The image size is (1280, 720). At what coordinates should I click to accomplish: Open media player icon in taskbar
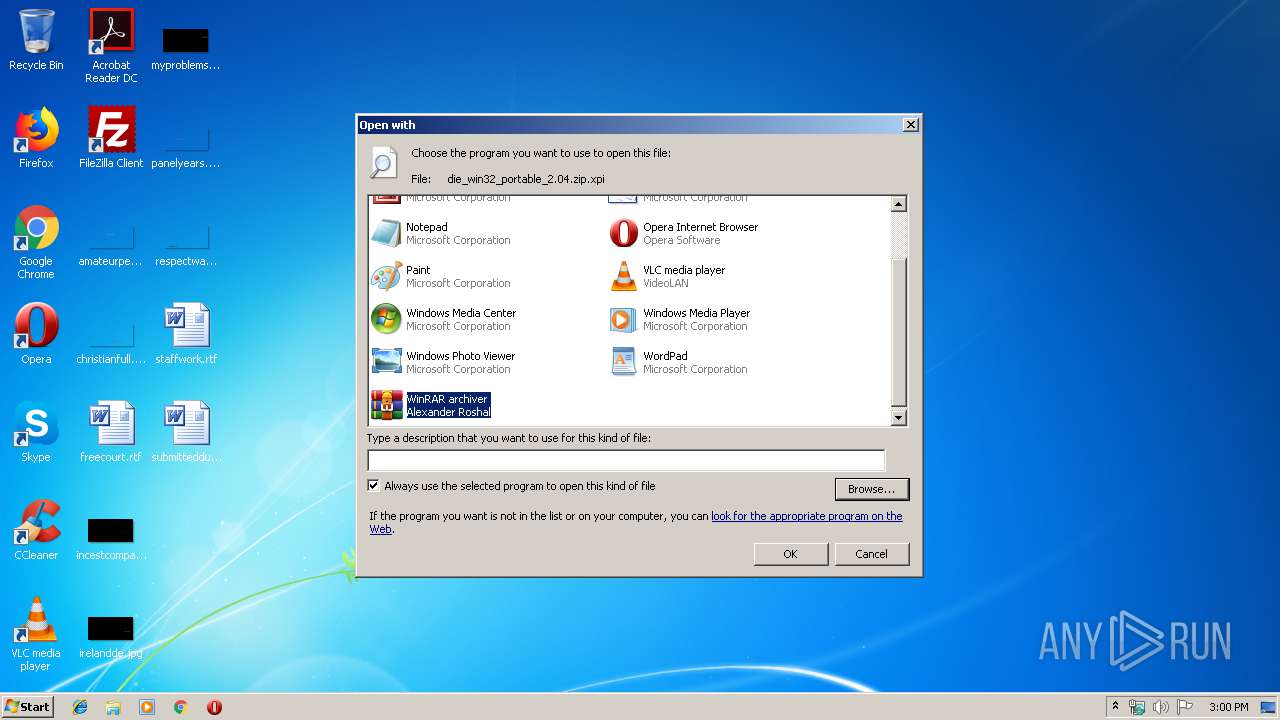point(147,707)
